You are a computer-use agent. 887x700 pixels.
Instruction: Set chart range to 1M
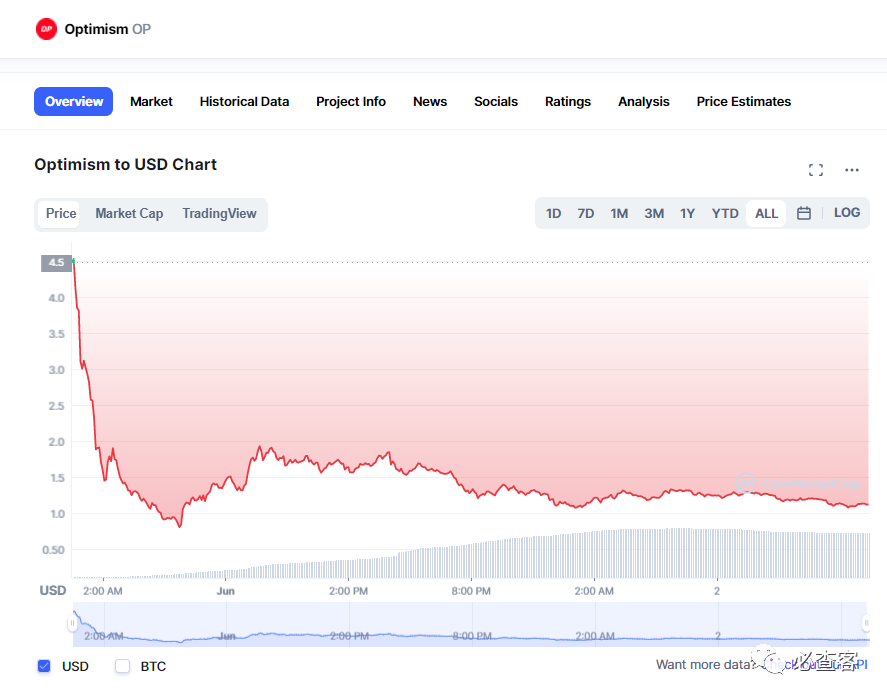619,213
